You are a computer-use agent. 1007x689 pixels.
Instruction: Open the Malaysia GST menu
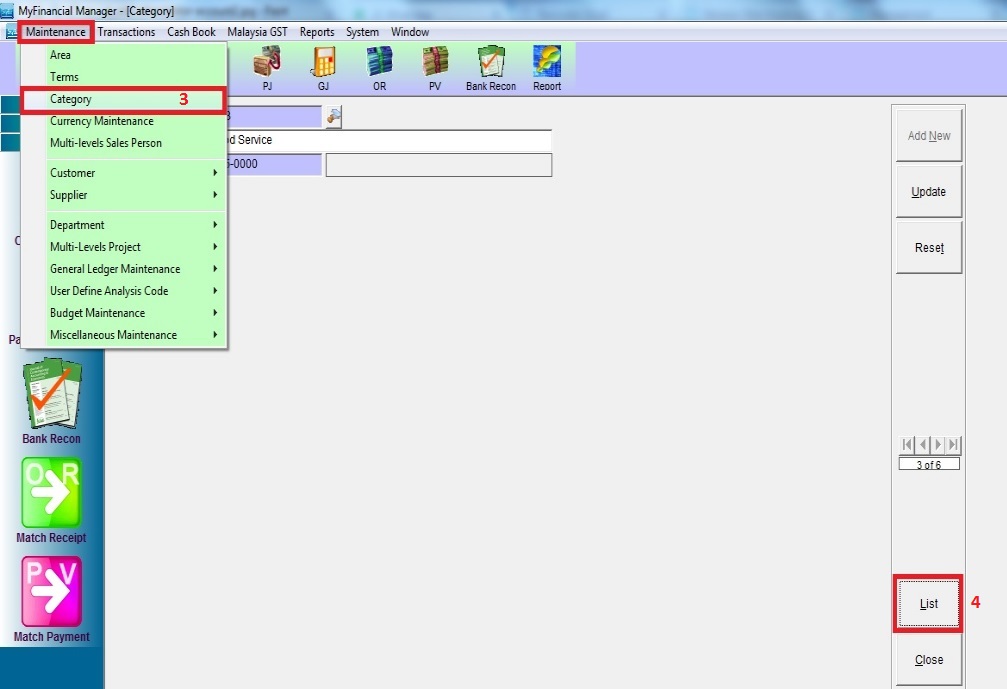point(257,32)
